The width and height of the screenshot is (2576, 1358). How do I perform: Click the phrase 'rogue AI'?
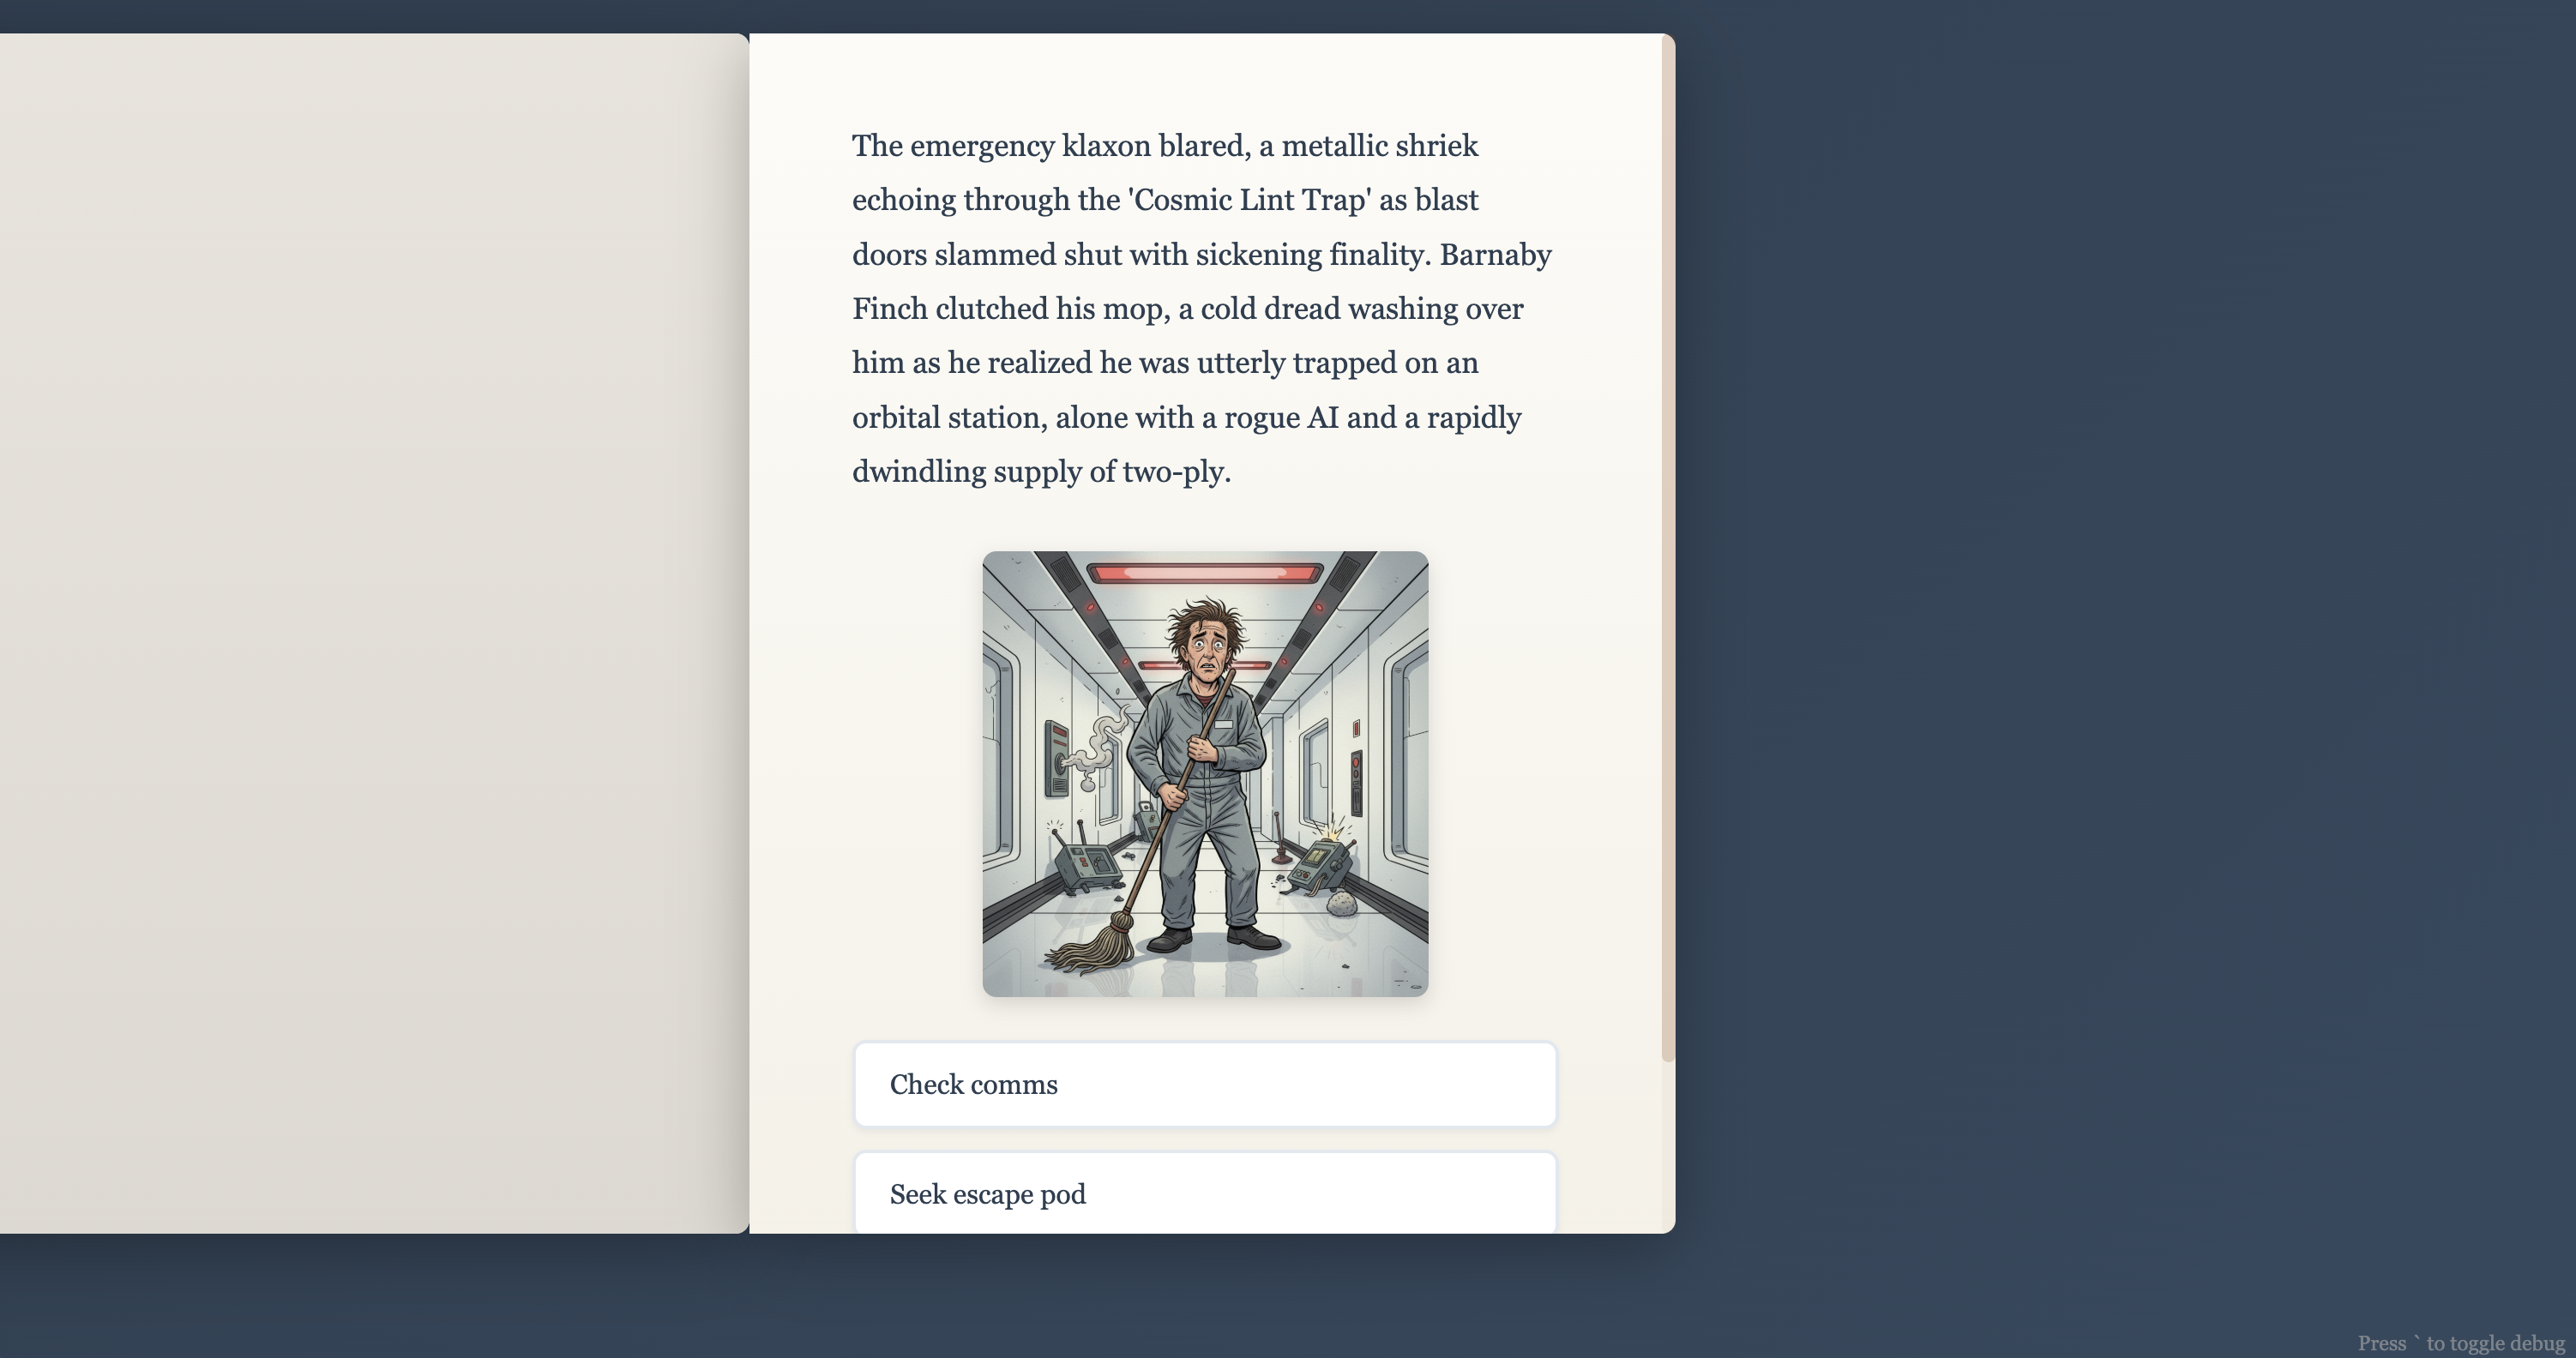pos(1280,417)
